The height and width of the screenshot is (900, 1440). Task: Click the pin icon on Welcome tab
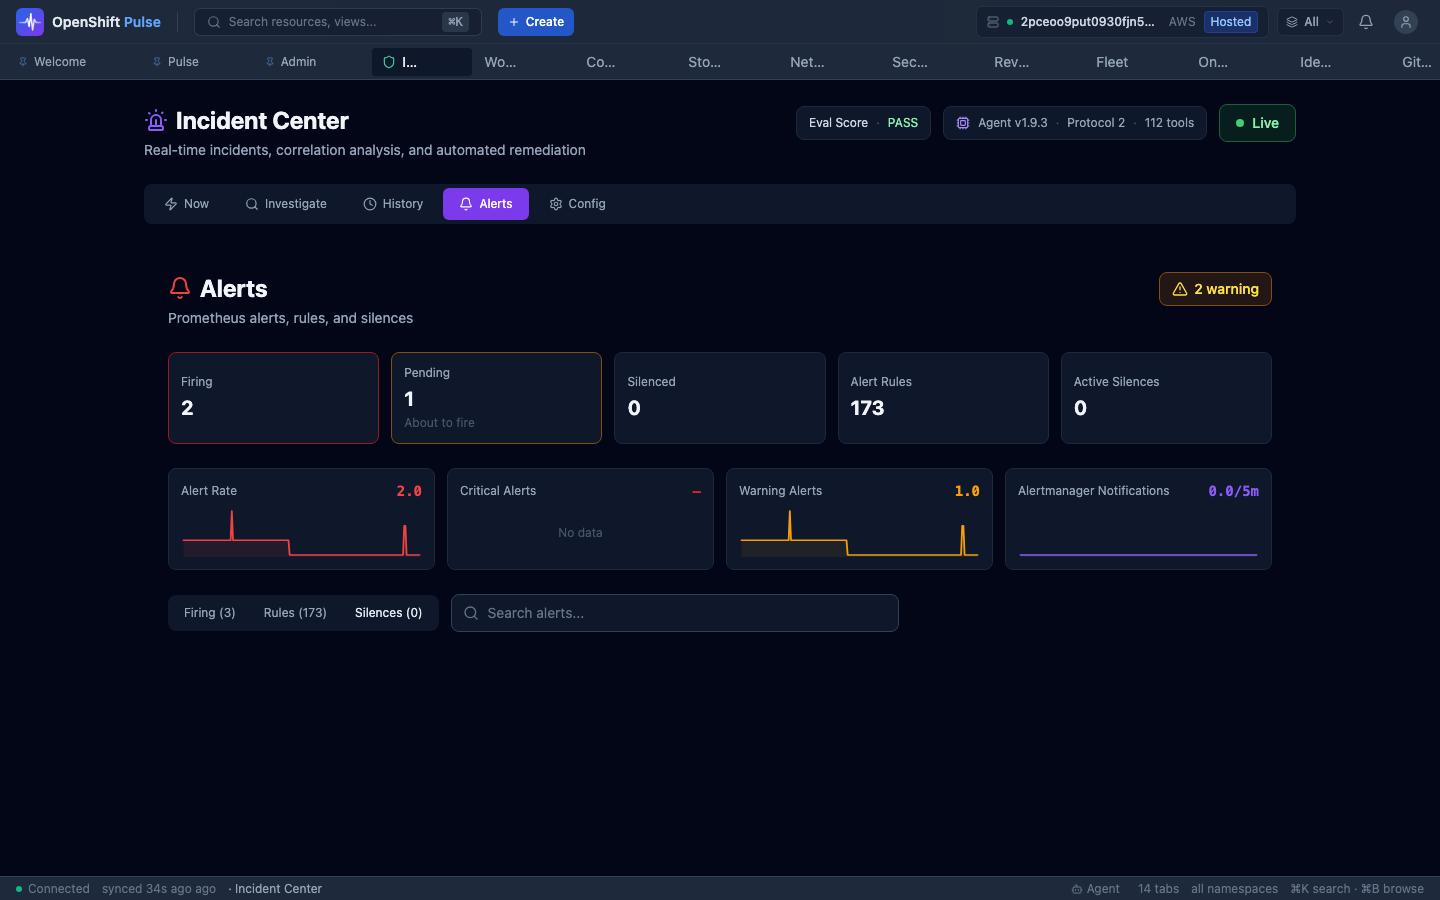point(23,62)
